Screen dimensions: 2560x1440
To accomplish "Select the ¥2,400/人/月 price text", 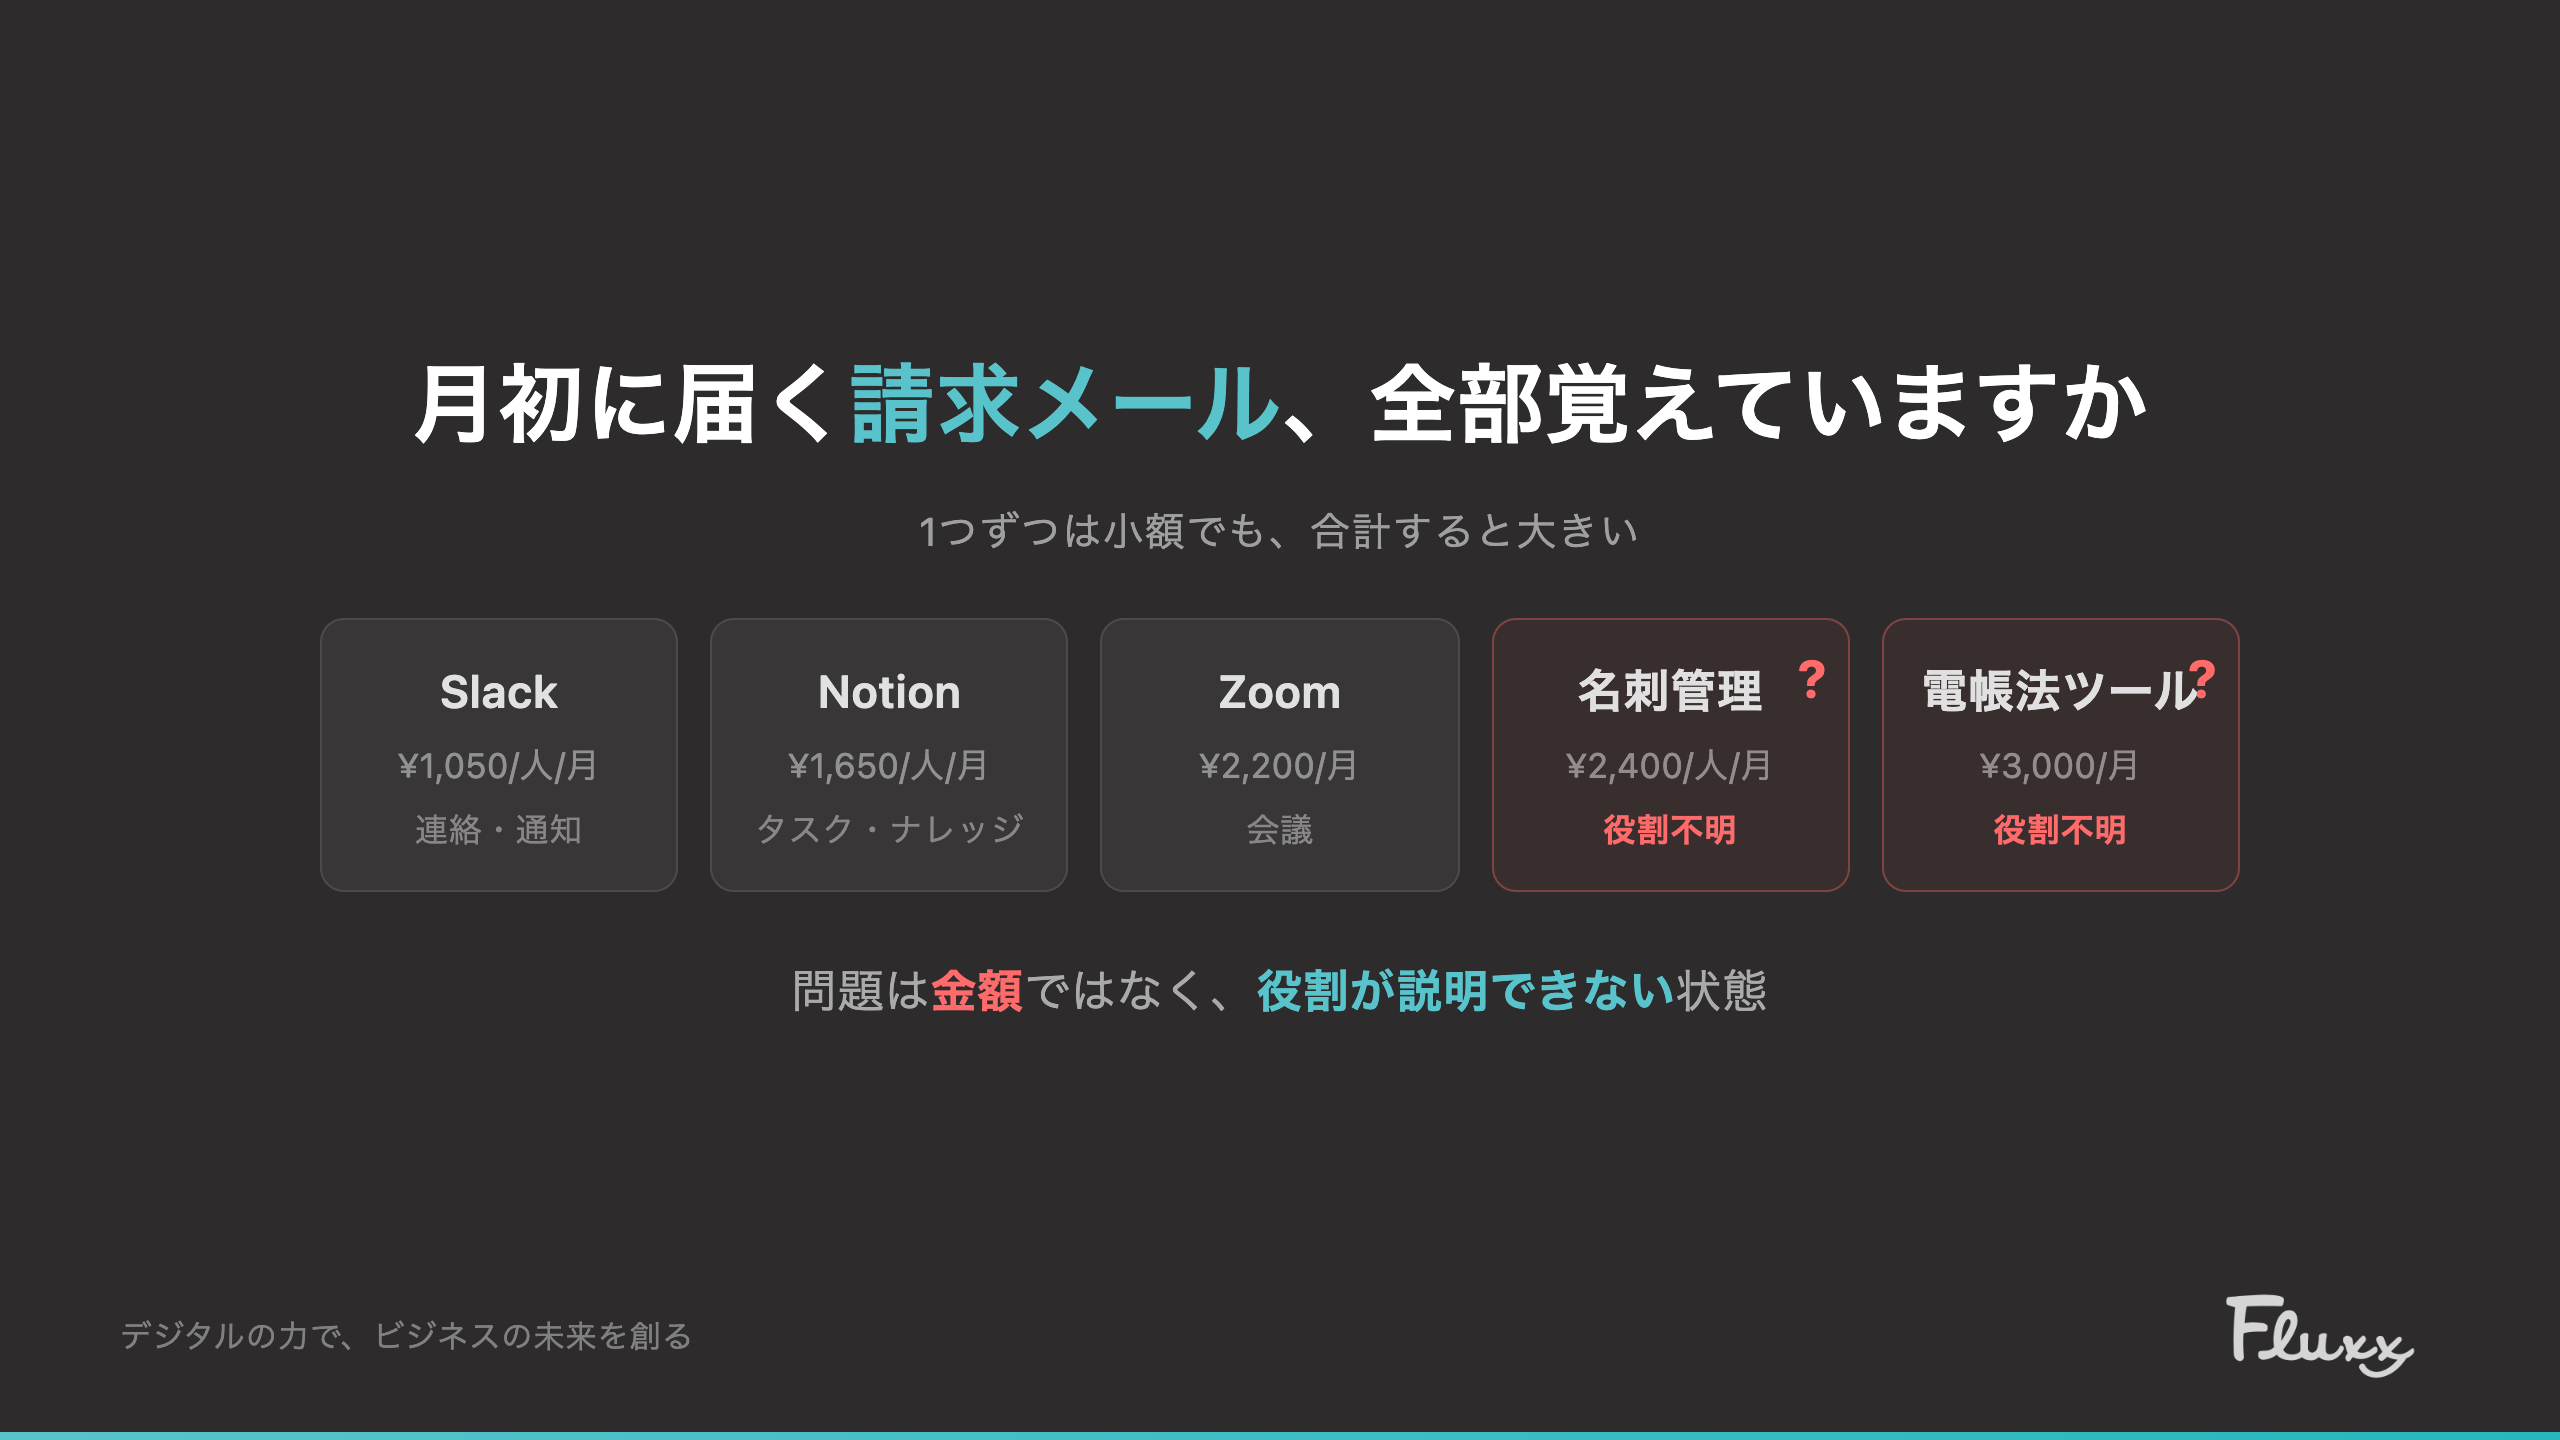I will tap(1669, 766).
